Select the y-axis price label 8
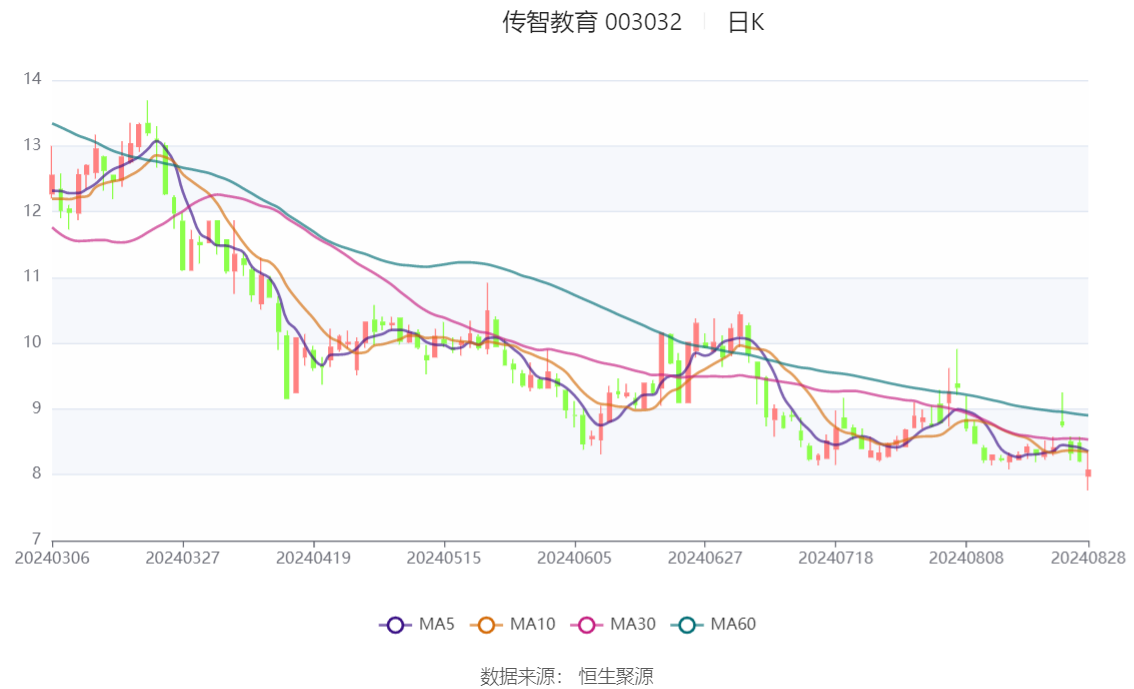1134x689 pixels. [37, 474]
